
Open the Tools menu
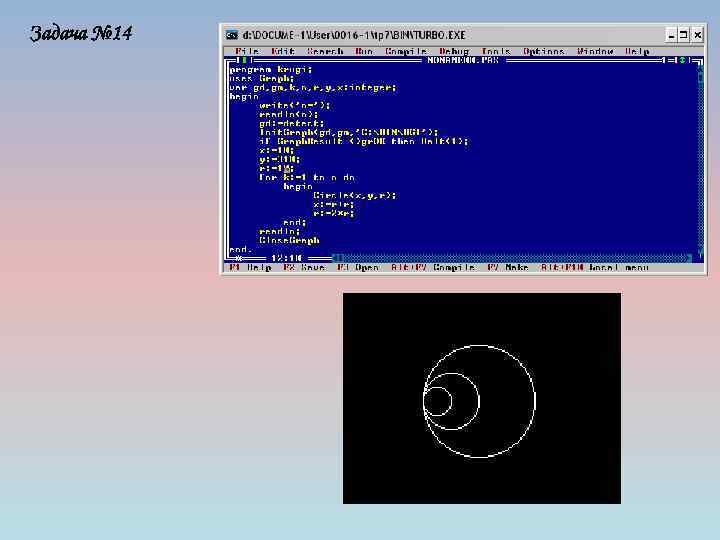coord(496,51)
